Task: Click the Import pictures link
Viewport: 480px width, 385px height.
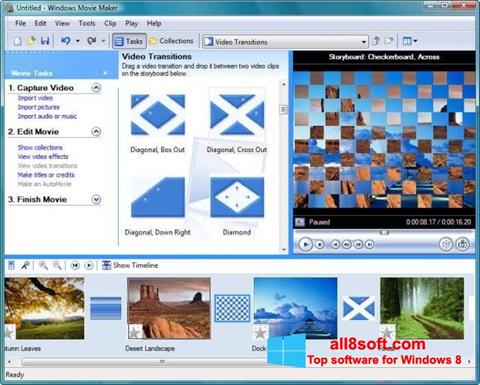Action: point(39,107)
